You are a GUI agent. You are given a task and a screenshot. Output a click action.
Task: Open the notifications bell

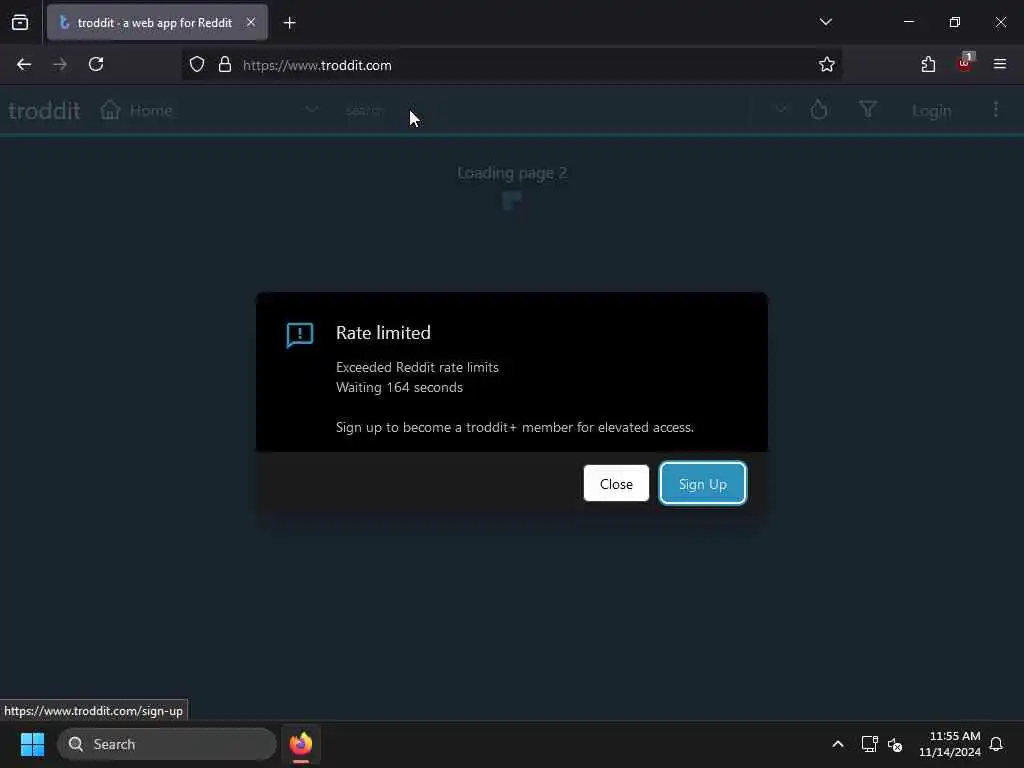click(996, 744)
